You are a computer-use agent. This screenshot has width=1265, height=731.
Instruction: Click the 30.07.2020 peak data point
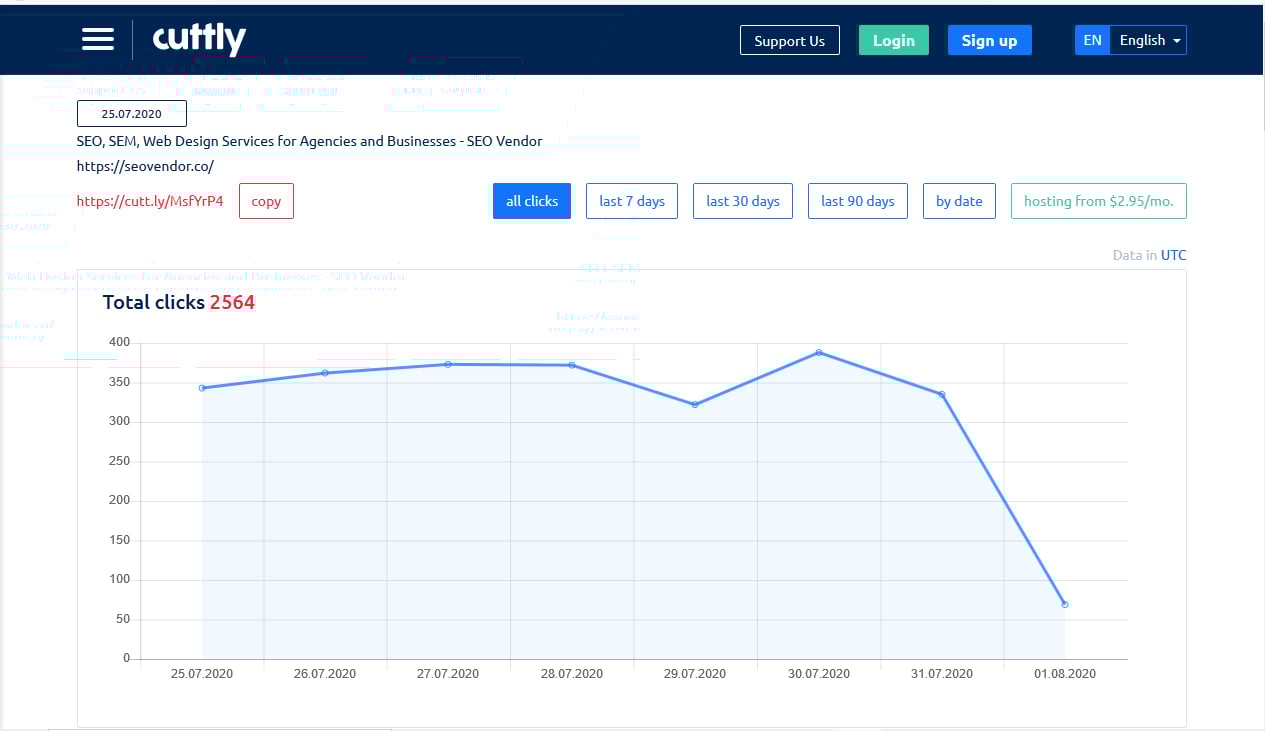click(818, 352)
